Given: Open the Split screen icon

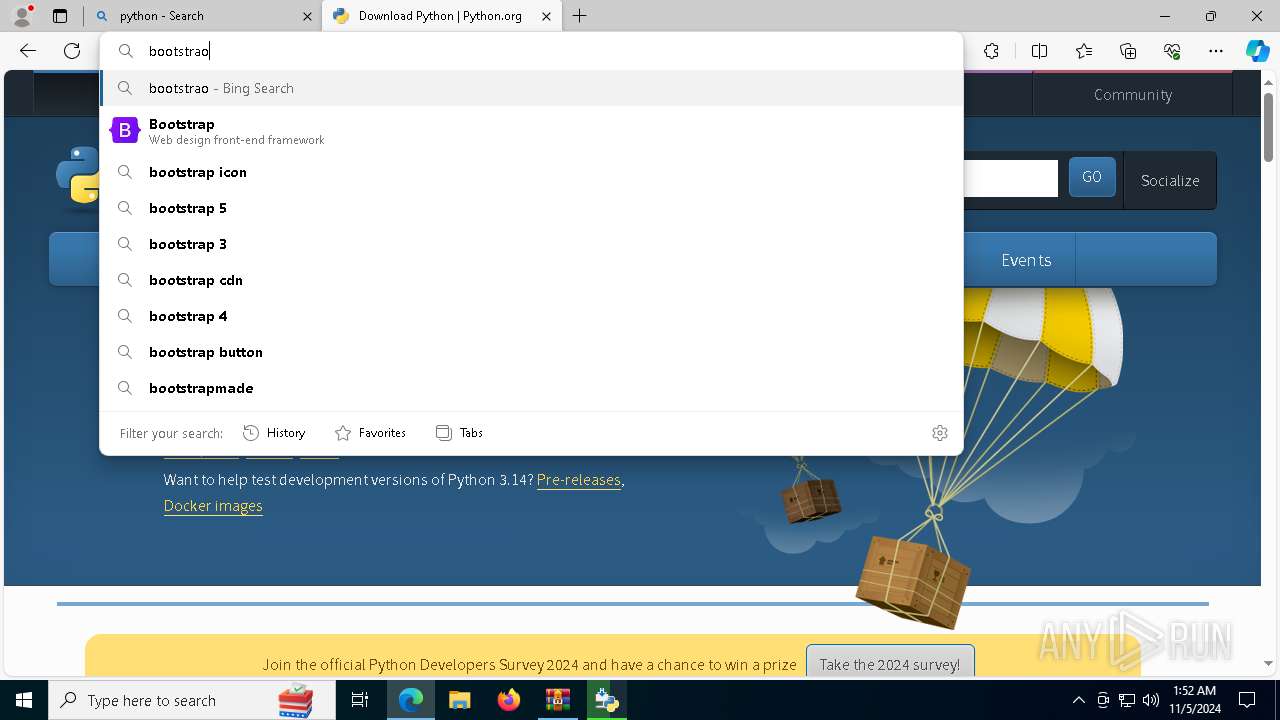Looking at the screenshot, I should click(x=1039, y=51).
